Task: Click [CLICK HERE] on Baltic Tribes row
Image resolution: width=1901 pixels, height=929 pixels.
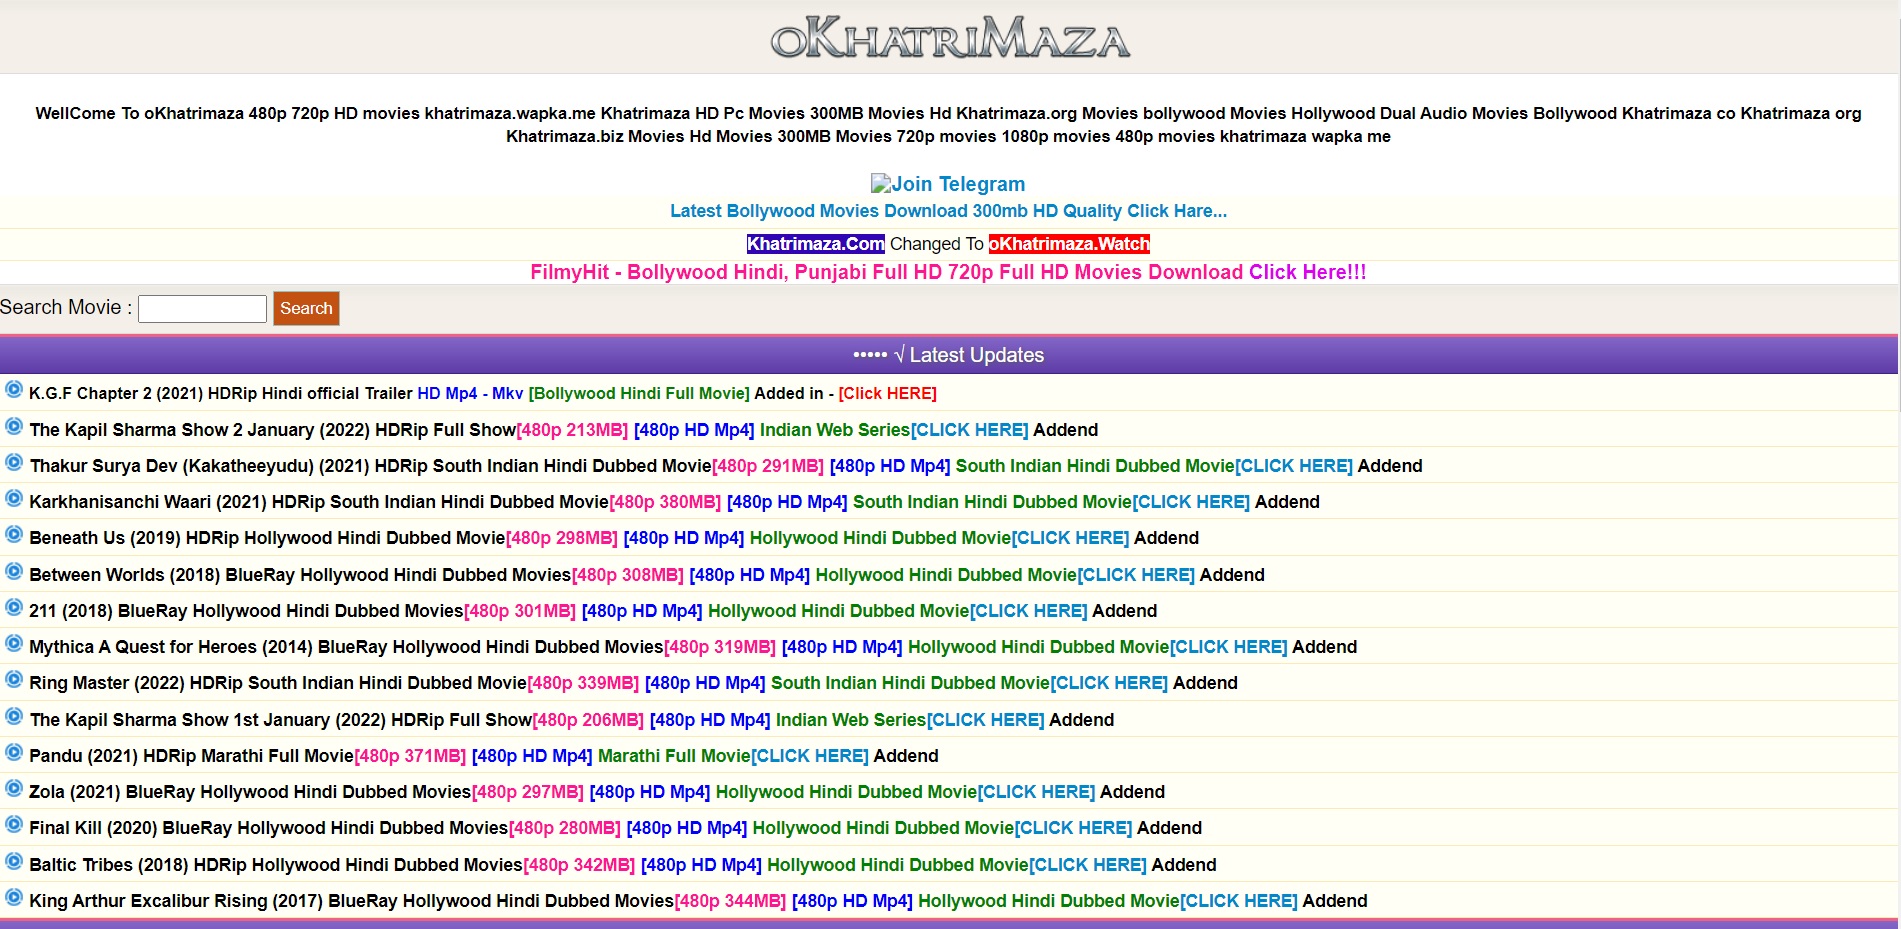Action: pos(1088,865)
